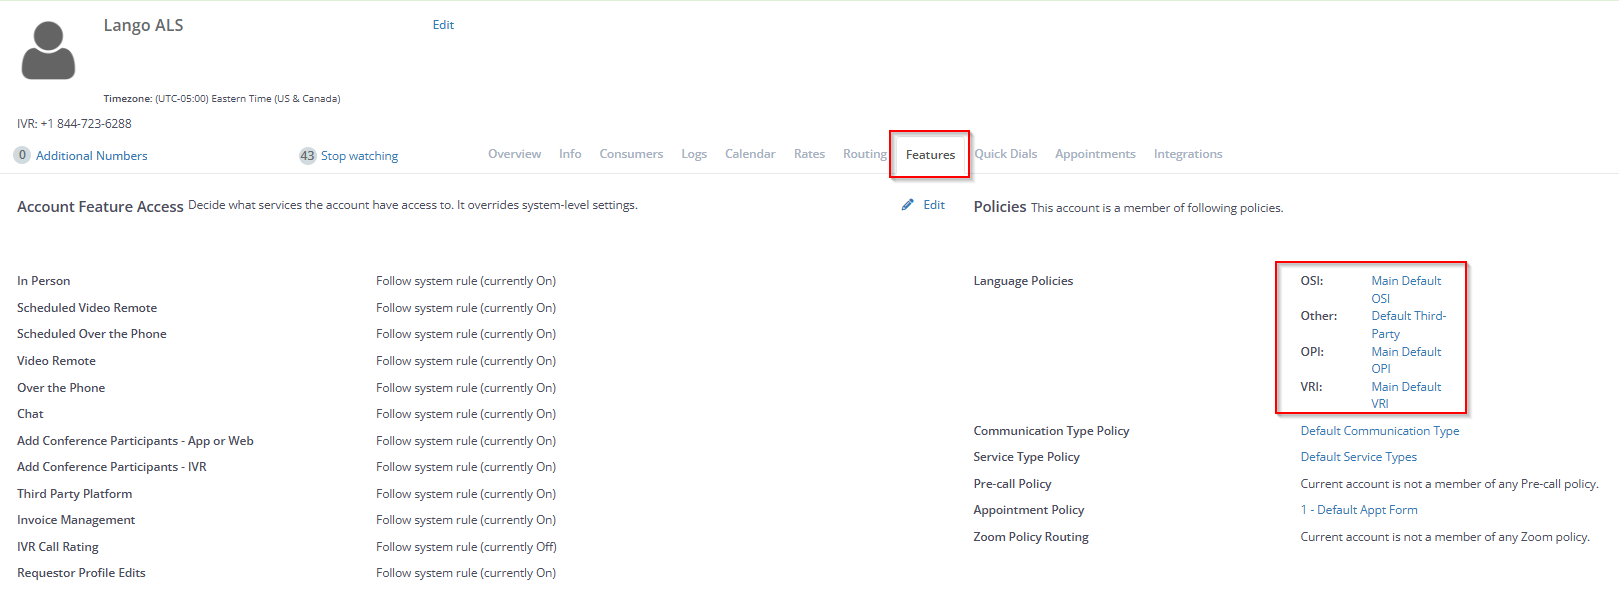Go to the Routing tab
The width and height of the screenshot is (1619, 597).
point(864,154)
